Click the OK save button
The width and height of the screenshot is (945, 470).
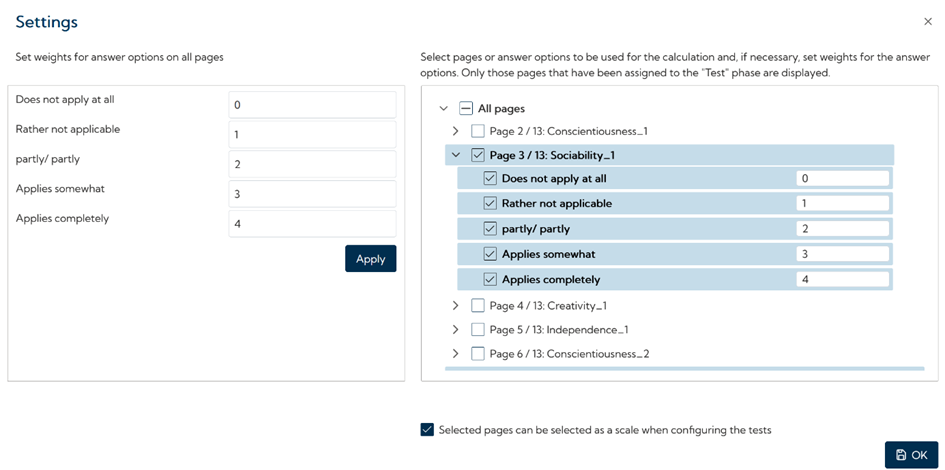tap(911, 455)
